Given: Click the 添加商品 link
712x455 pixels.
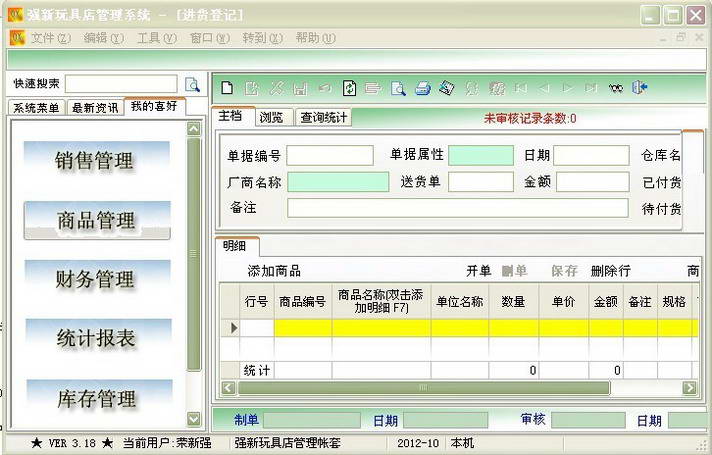Looking at the screenshot, I should [274, 271].
